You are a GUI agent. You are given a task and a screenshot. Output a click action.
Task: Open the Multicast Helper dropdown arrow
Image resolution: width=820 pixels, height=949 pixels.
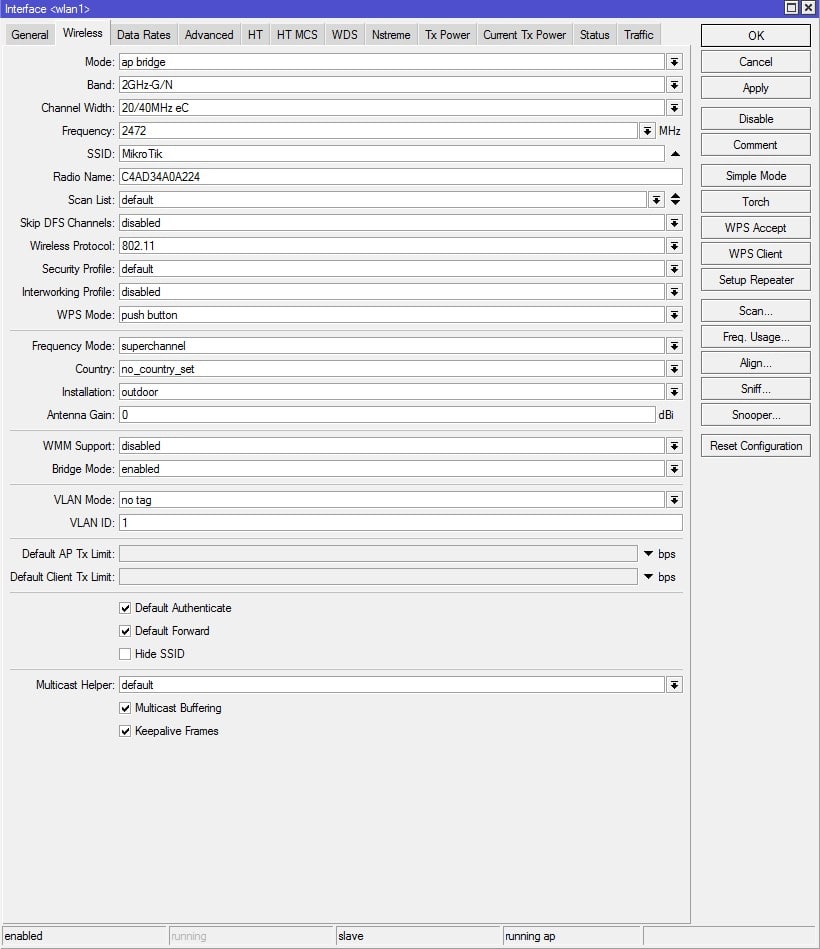tap(674, 685)
